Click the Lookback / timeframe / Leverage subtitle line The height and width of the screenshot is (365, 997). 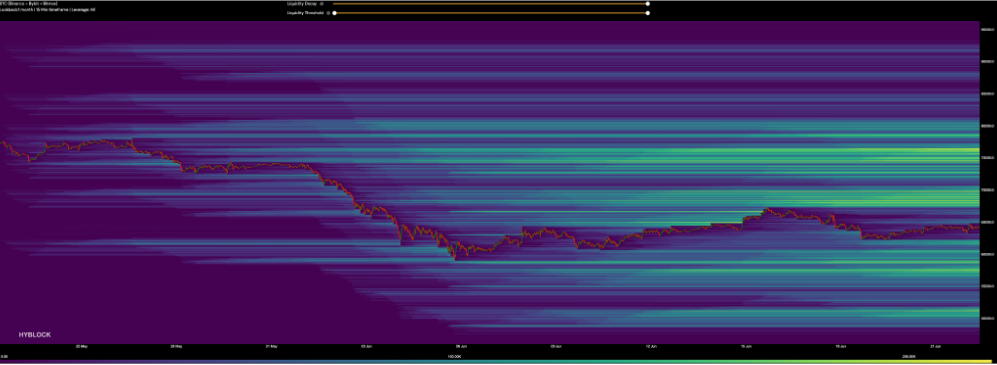pyautogui.click(x=48, y=9)
